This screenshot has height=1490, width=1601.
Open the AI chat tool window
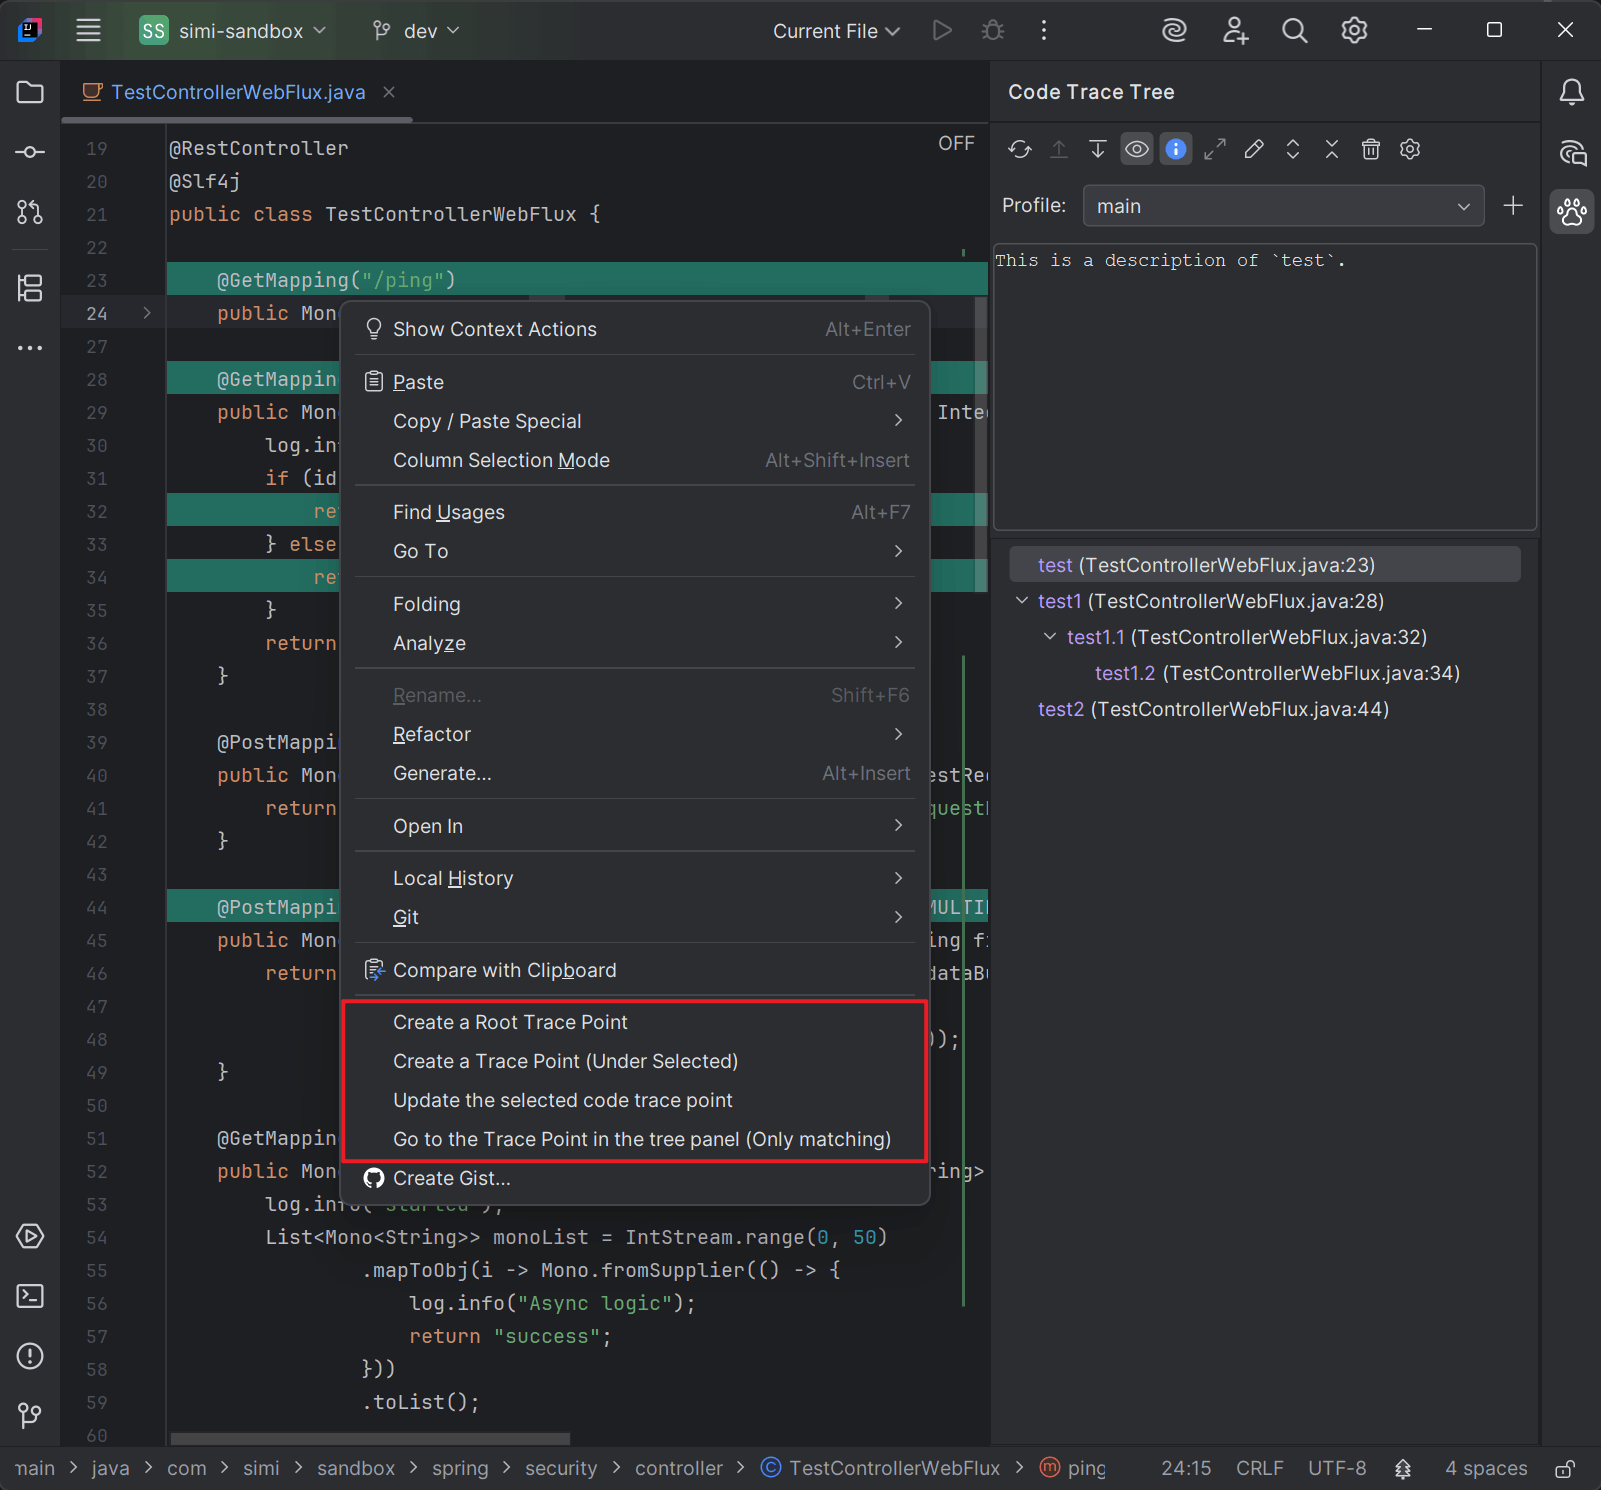click(1572, 152)
